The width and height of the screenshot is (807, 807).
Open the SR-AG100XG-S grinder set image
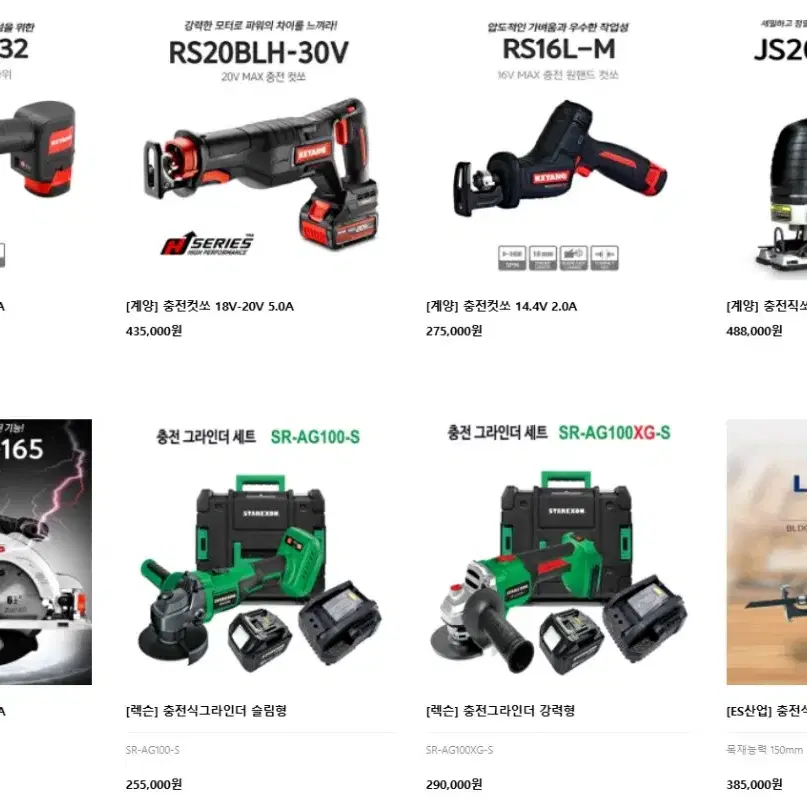pos(560,552)
